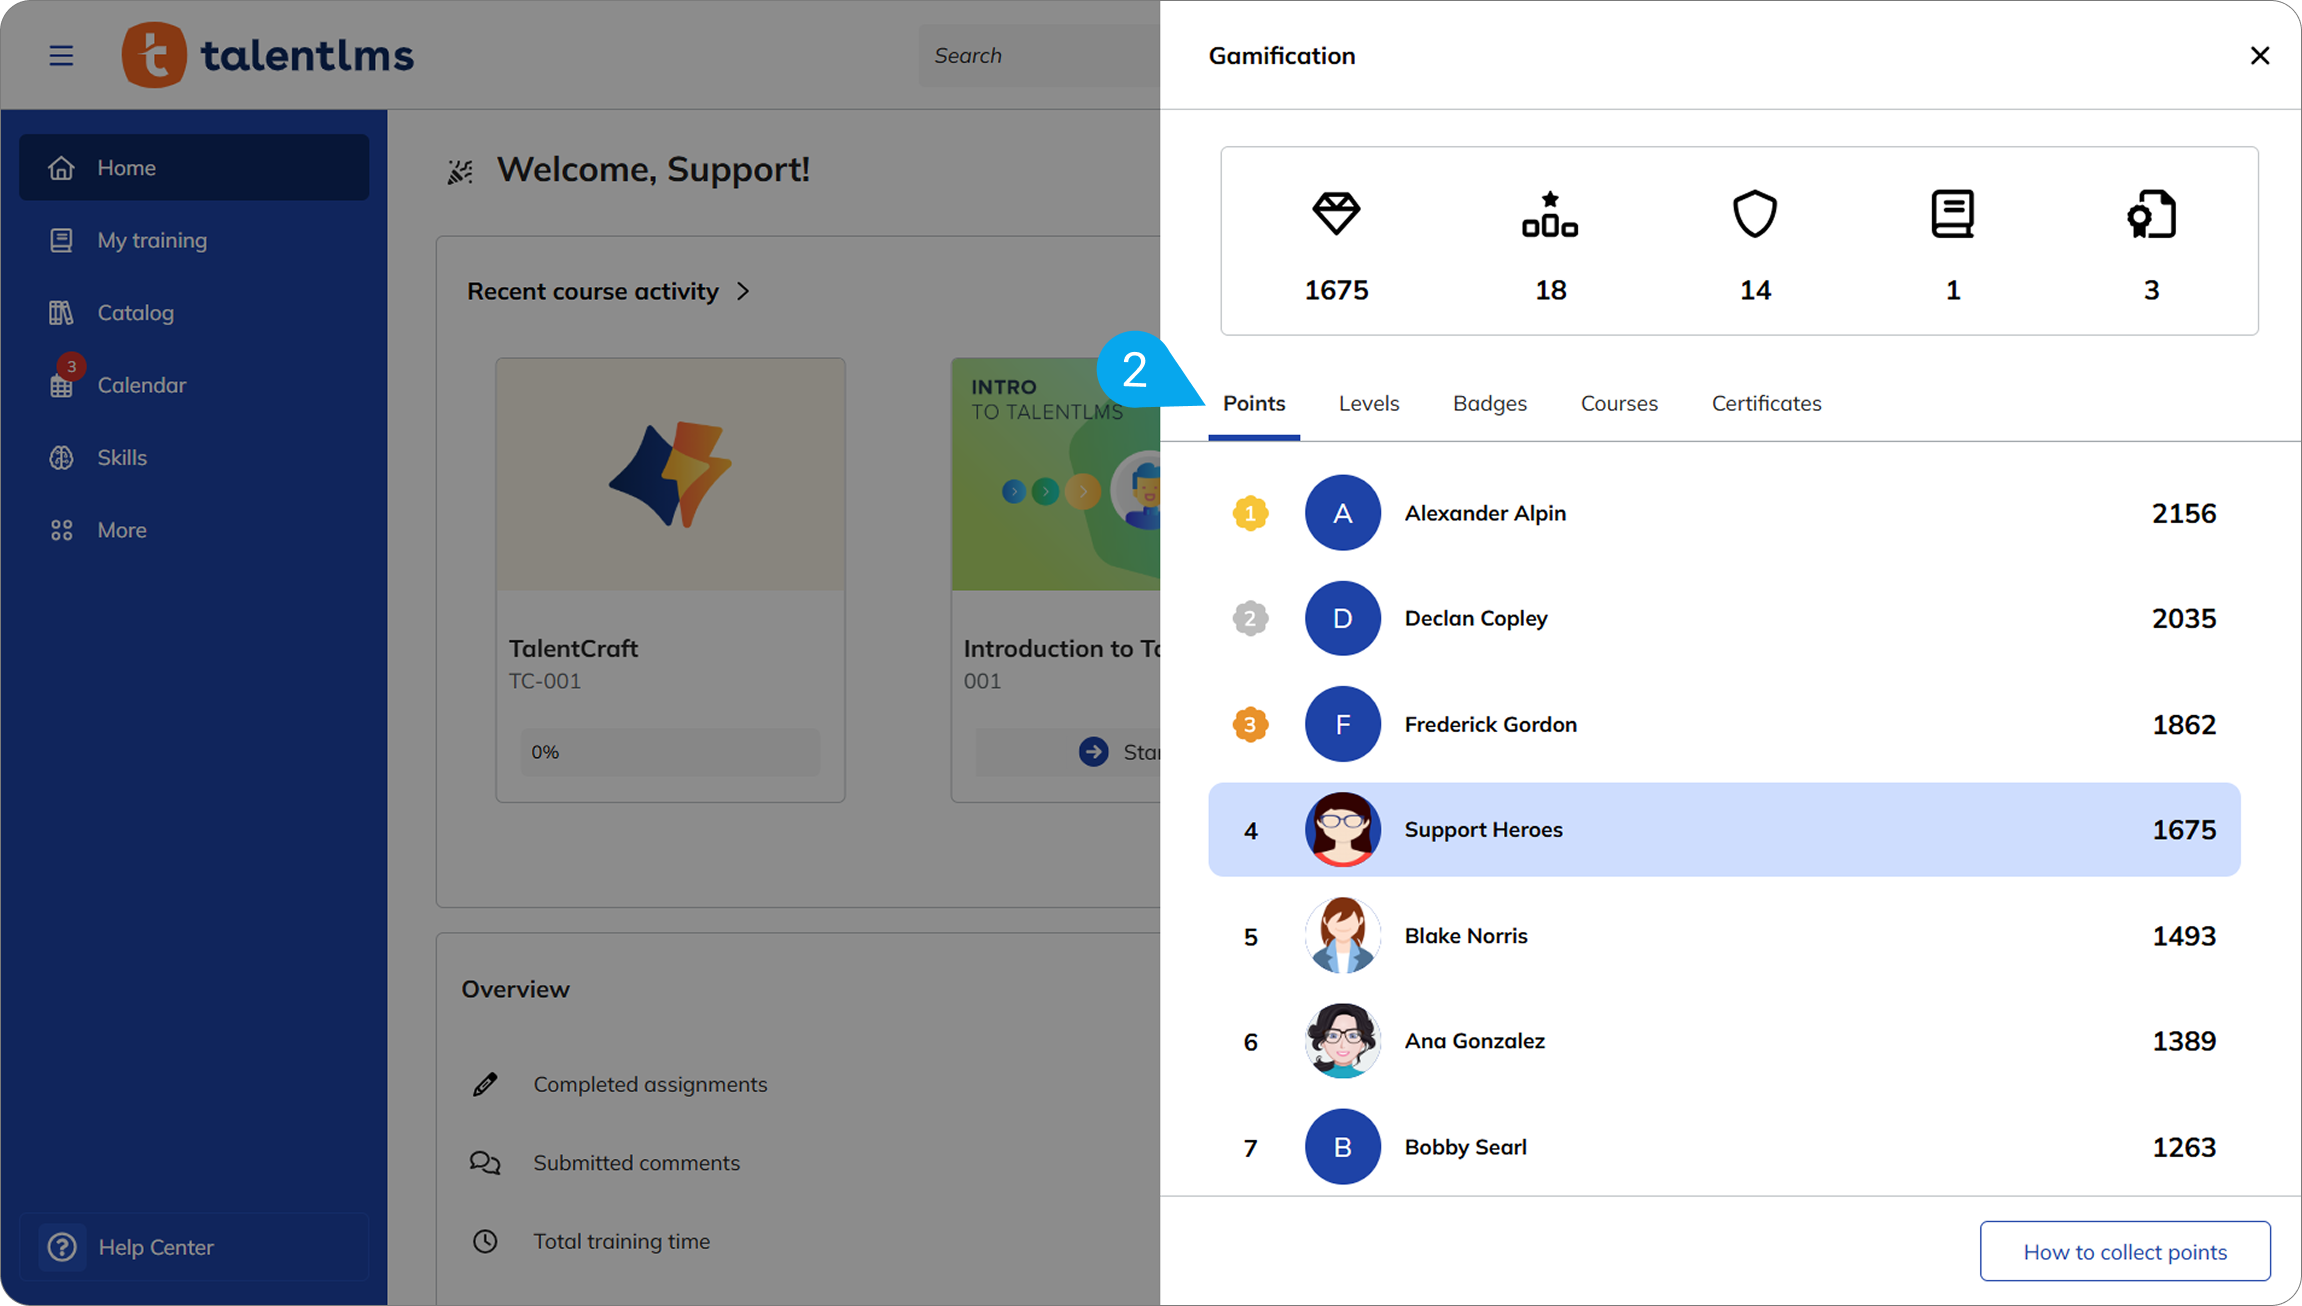Click the podium levels icon
2302x1306 pixels.
click(x=1550, y=214)
